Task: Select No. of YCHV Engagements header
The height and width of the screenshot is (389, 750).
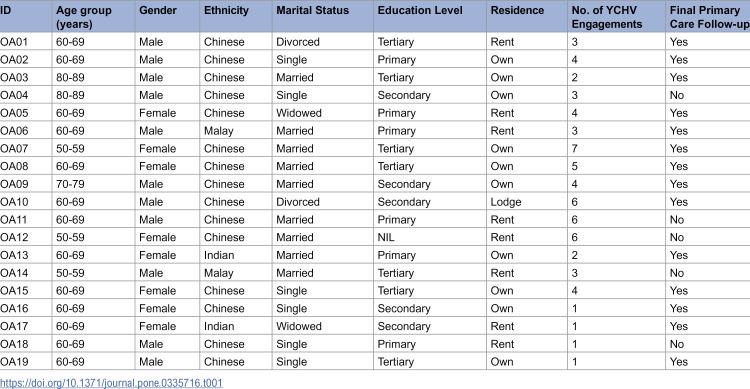Action: click(x=617, y=17)
